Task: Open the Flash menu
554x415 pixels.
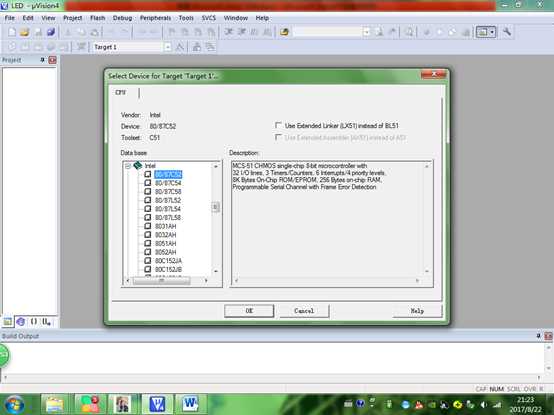Action: (98, 18)
